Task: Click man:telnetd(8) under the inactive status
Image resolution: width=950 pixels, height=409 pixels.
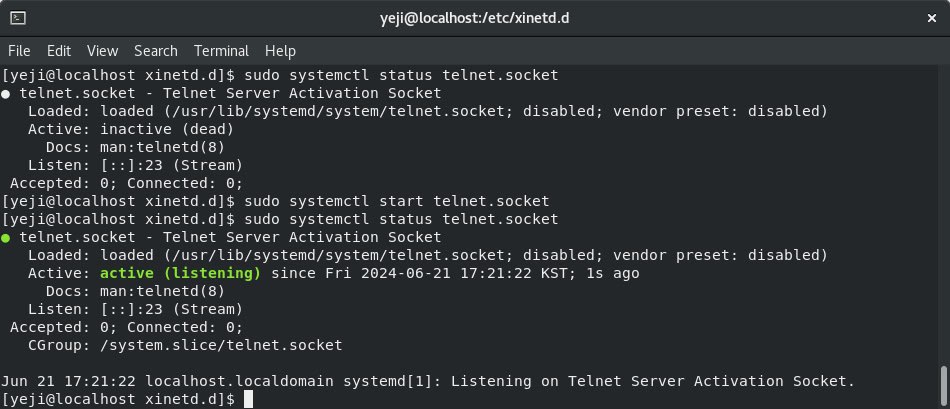Action: [x=162, y=147]
